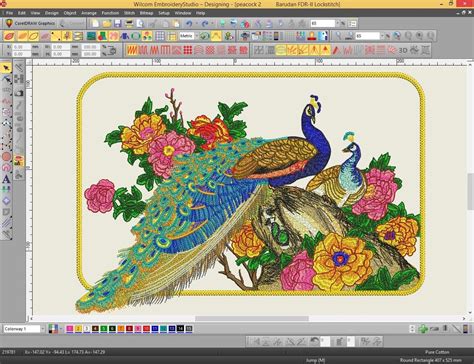Click the zoom percentage field in top toolbar
Screen dimensions: 474x364
(x=323, y=24)
